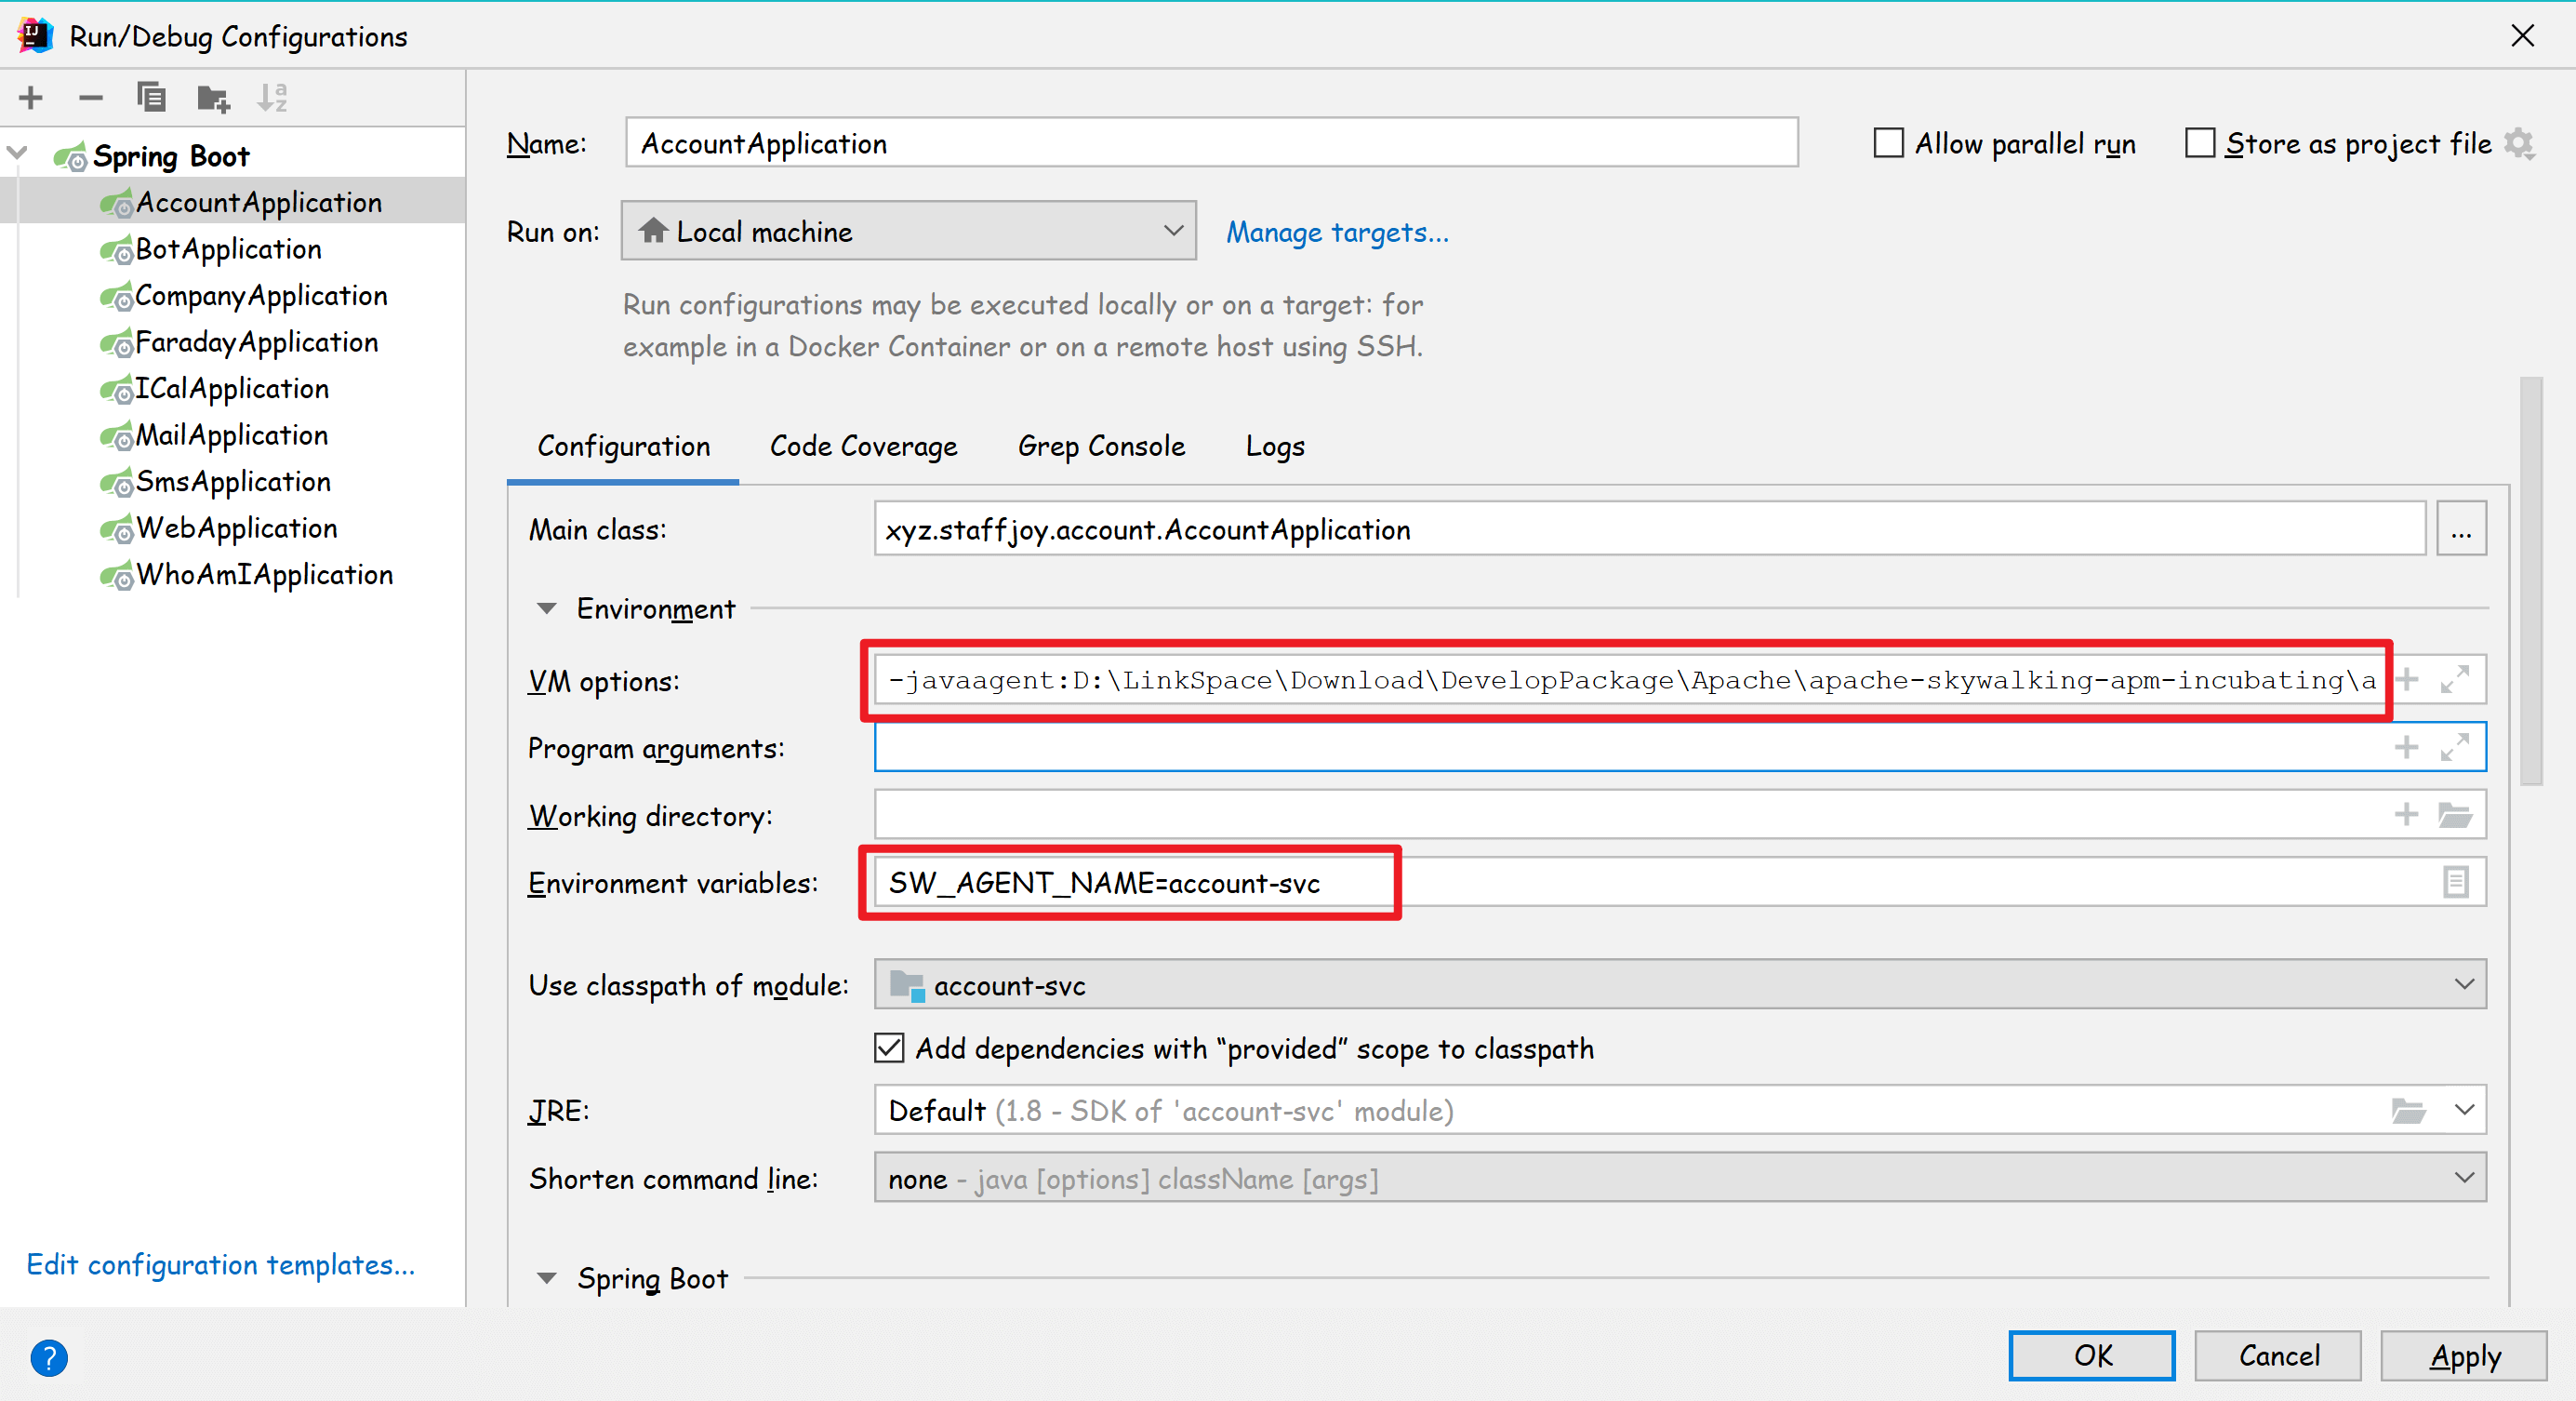Click the Create New Folder icon
Viewport: 2576px width, 1401px height.
(x=213, y=98)
